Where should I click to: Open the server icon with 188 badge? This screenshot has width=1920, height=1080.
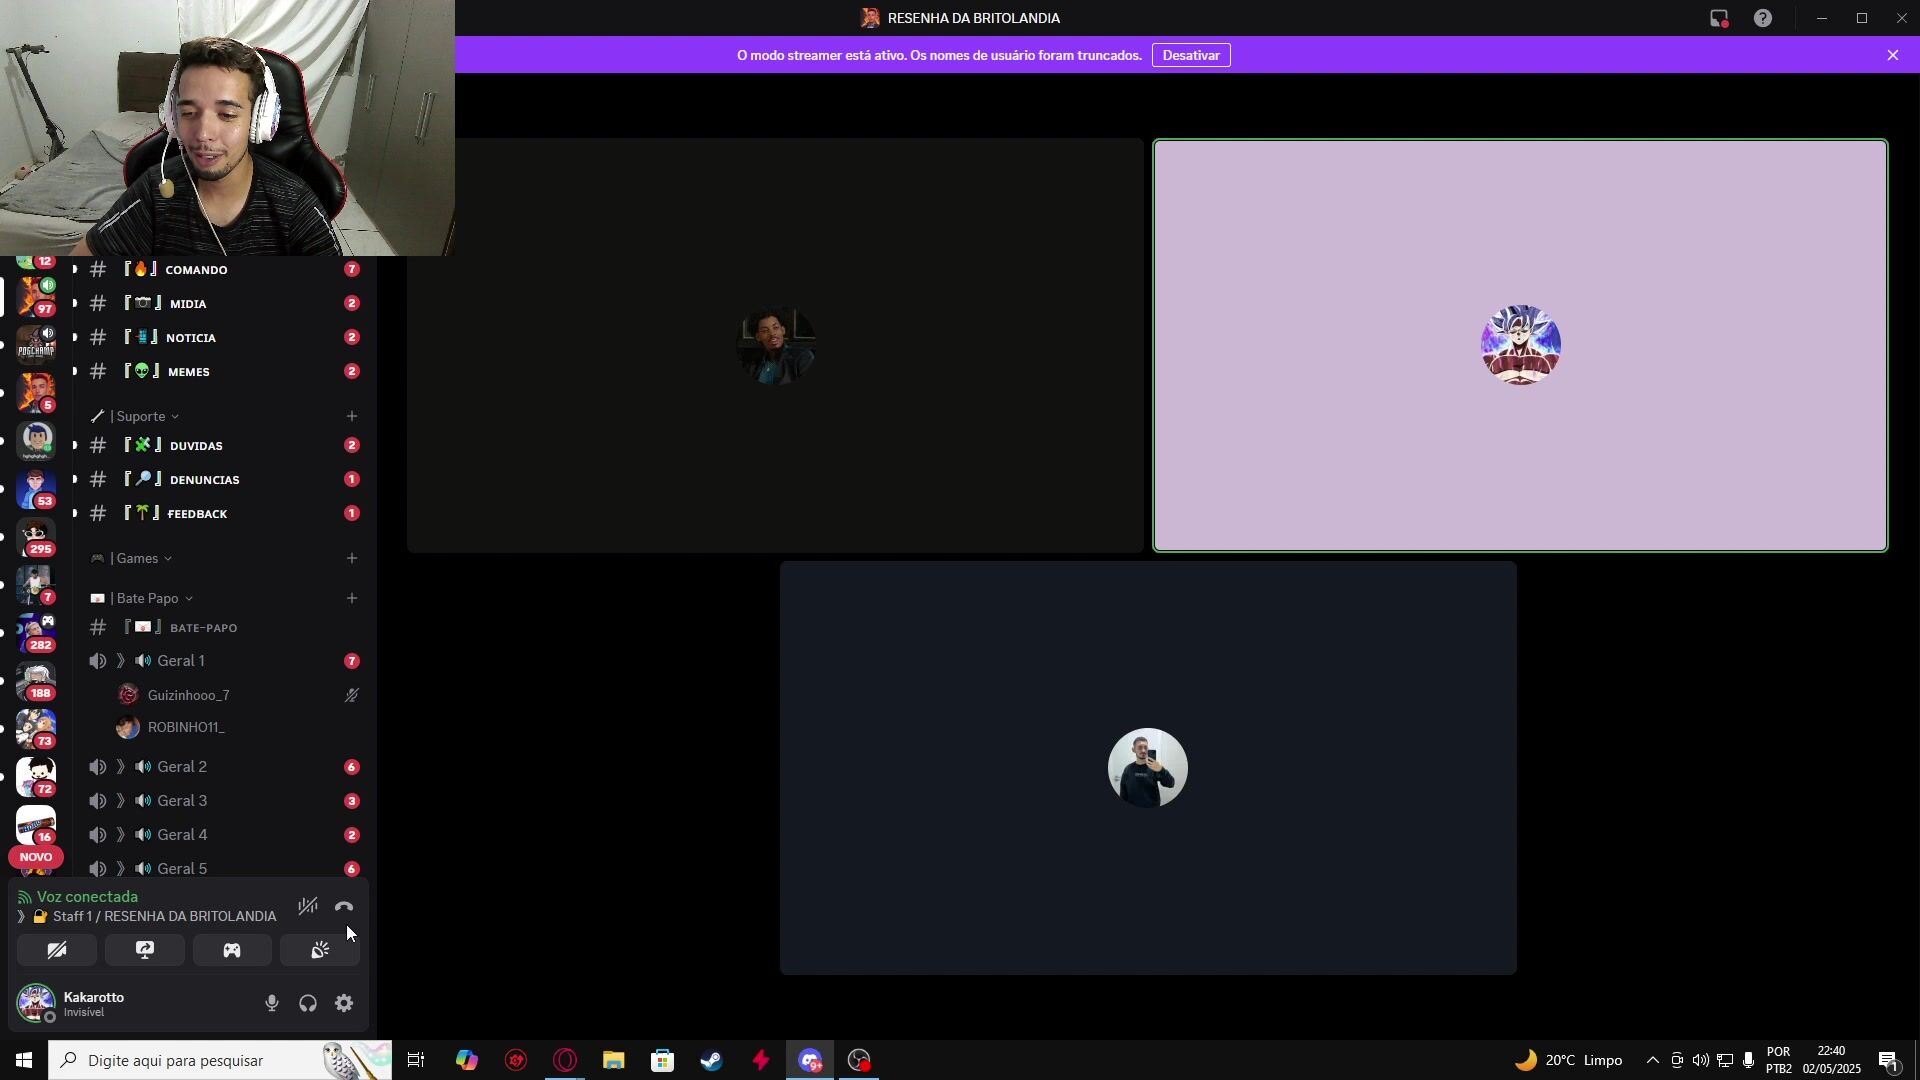tap(36, 680)
